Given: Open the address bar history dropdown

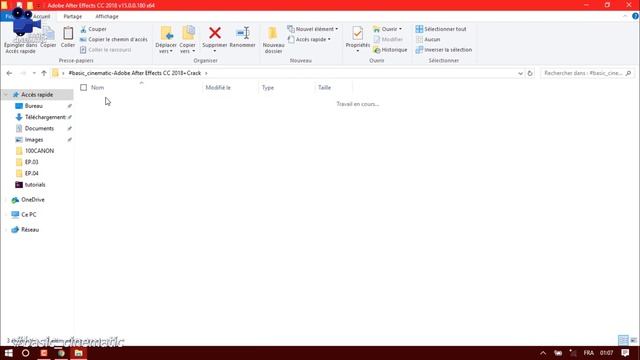Looking at the screenshot, I should (x=520, y=73).
